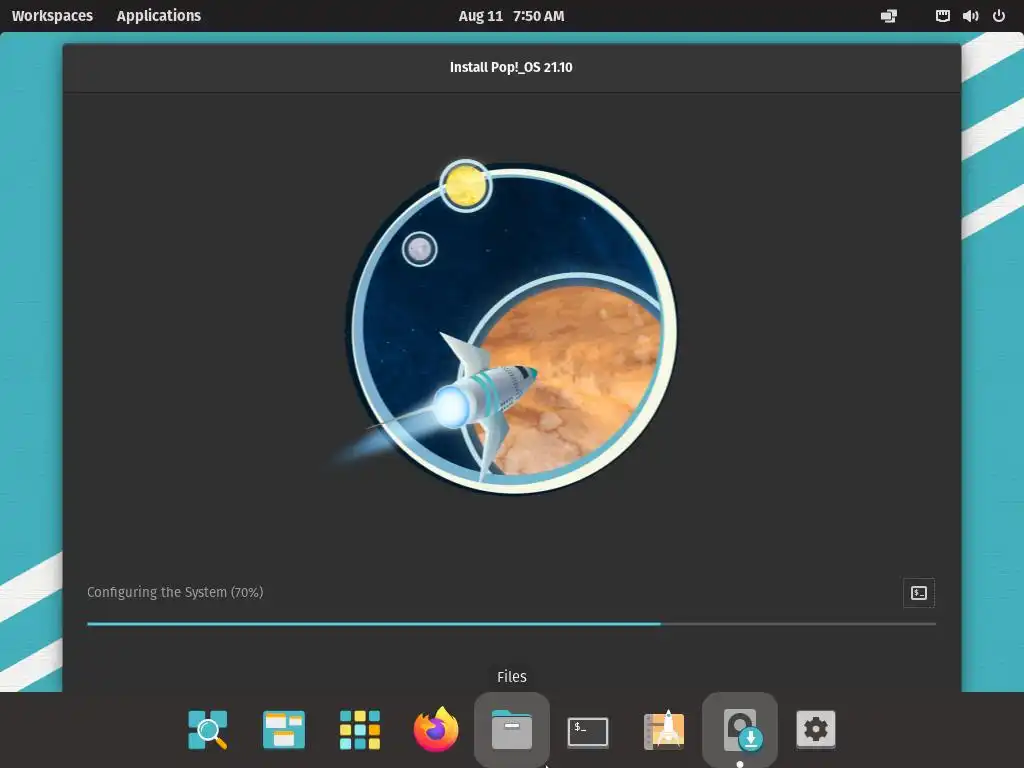Open the Applications menu in top bar
This screenshot has height=768, width=1024.
point(159,16)
